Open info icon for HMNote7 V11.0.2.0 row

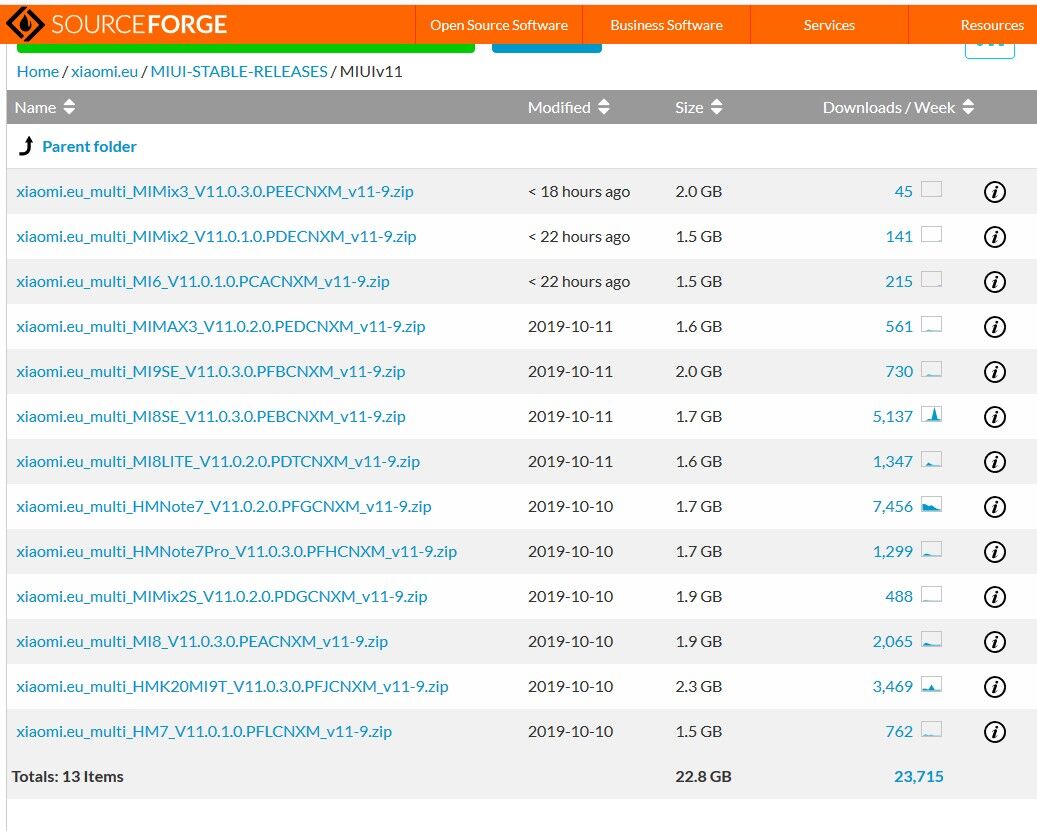click(995, 506)
